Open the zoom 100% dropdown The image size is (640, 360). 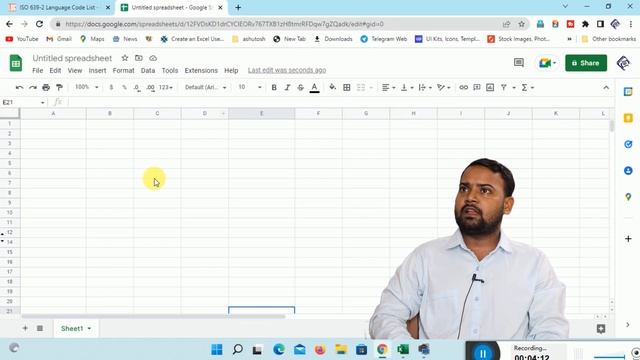point(87,87)
